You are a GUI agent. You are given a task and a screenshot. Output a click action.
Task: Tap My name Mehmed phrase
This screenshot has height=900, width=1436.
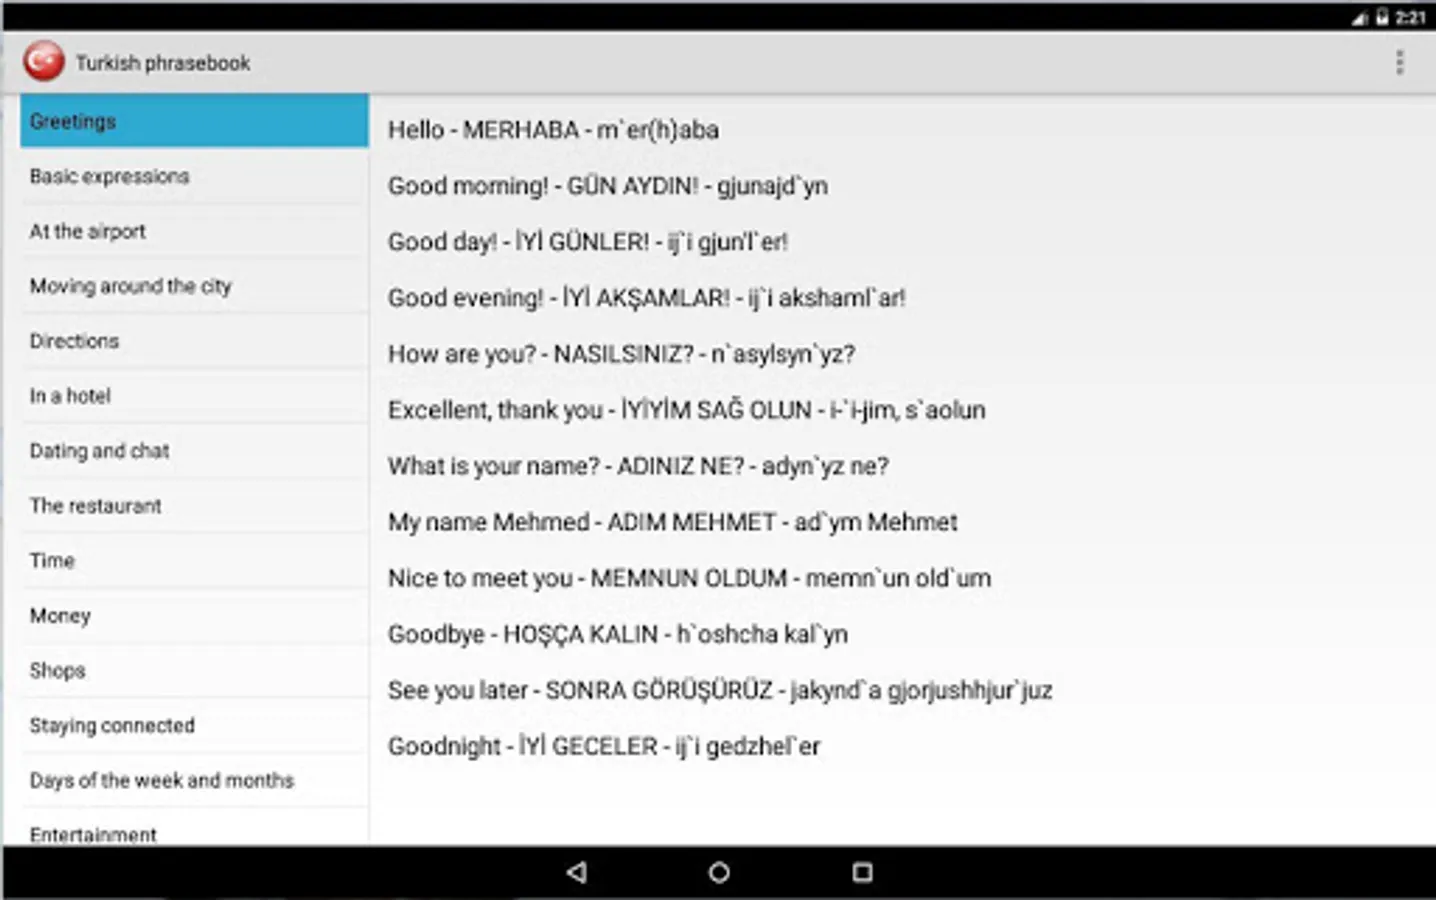673,522
